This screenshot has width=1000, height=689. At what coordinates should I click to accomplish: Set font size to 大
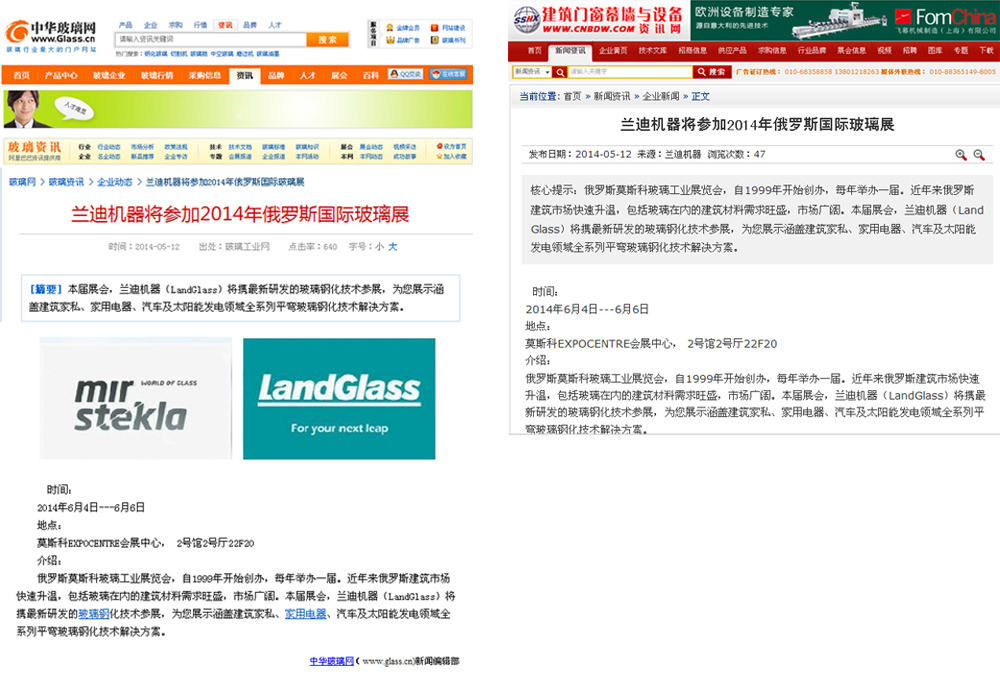[x=392, y=246]
